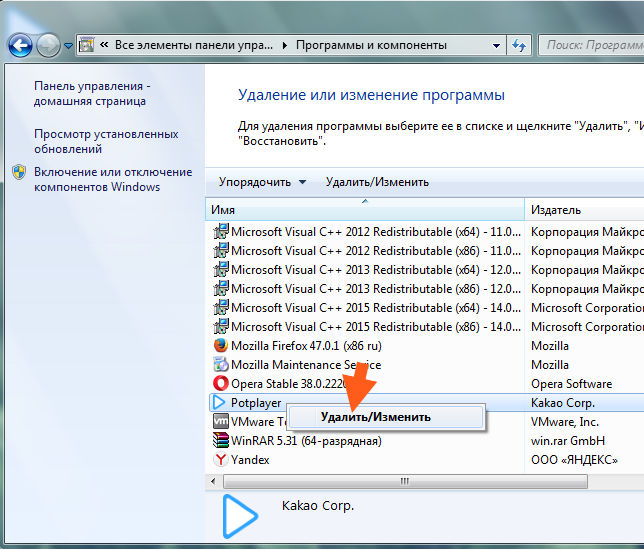Click the WinRAR books icon
Viewport: 644px width, 549px height.
221,441
